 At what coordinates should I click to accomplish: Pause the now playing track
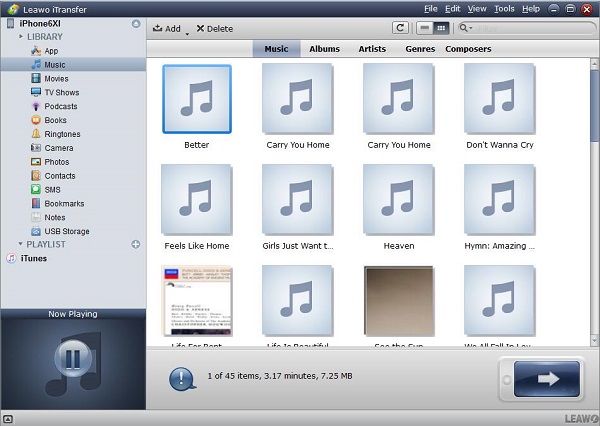click(73, 357)
